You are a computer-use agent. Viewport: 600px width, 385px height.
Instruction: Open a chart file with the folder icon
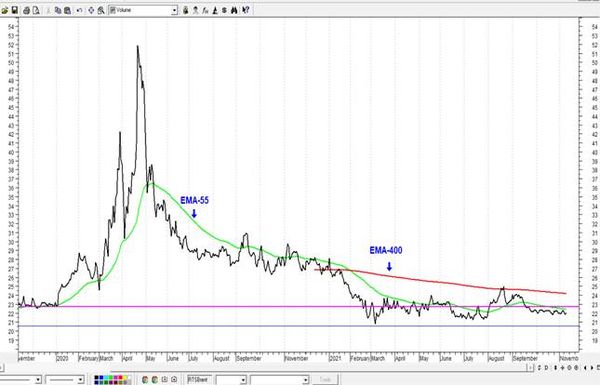click(x=5, y=10)
